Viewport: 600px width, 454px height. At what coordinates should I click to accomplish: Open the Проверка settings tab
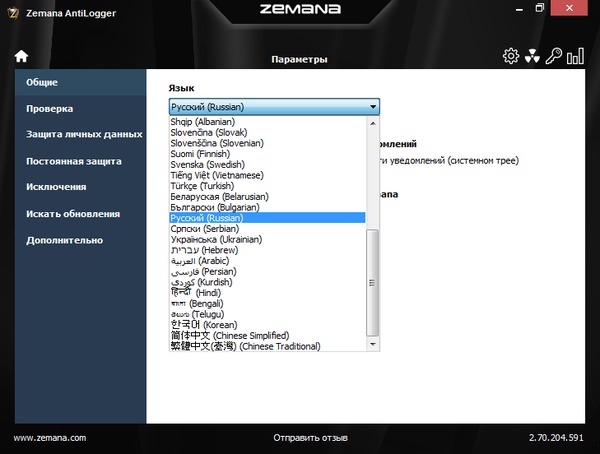pos(80,109)
